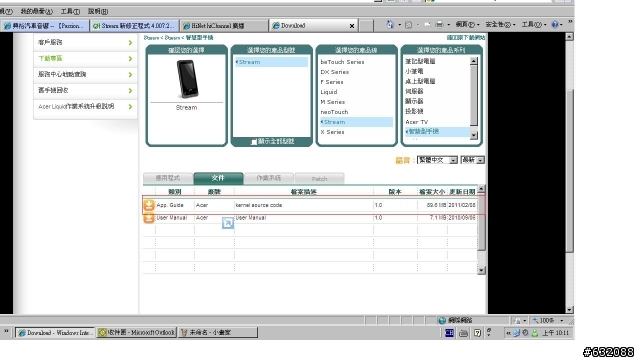Click page scrollbar down arrow
The height and width of the screenshot is (360, 640).
[569, 310]
